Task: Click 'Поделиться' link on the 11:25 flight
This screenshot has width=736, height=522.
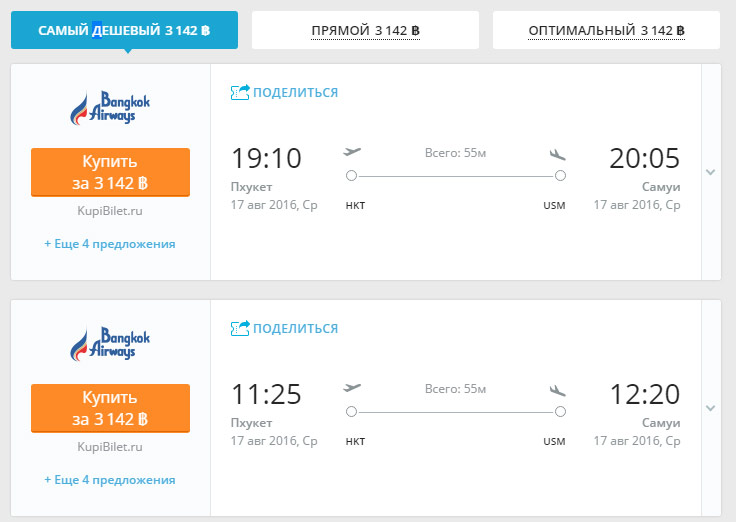Action: (295, 329)
